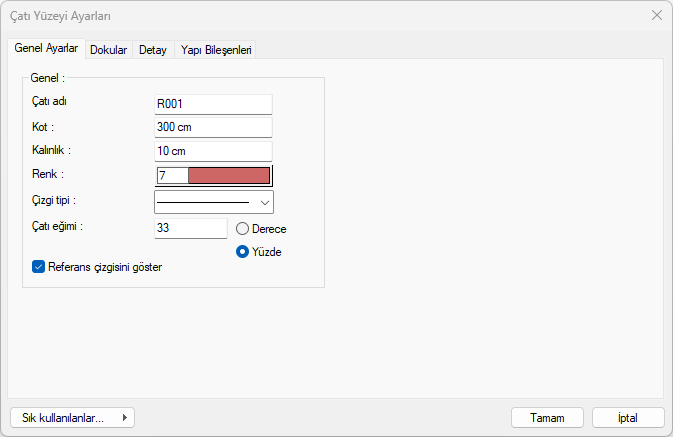Open the Dokular tab
Image resolution: width=673 pixels, height=437 pixels.
click(108, 49)
